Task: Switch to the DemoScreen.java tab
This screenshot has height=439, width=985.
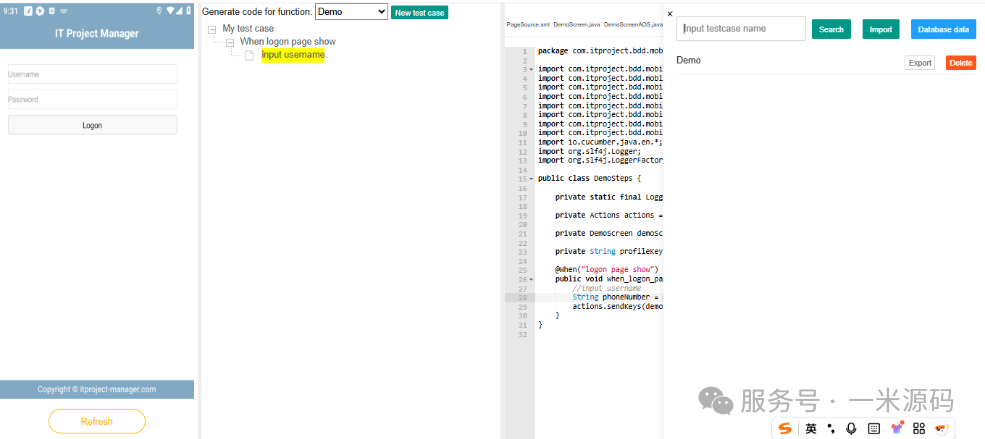Action: pyautogui.click(x=576, y=25)
